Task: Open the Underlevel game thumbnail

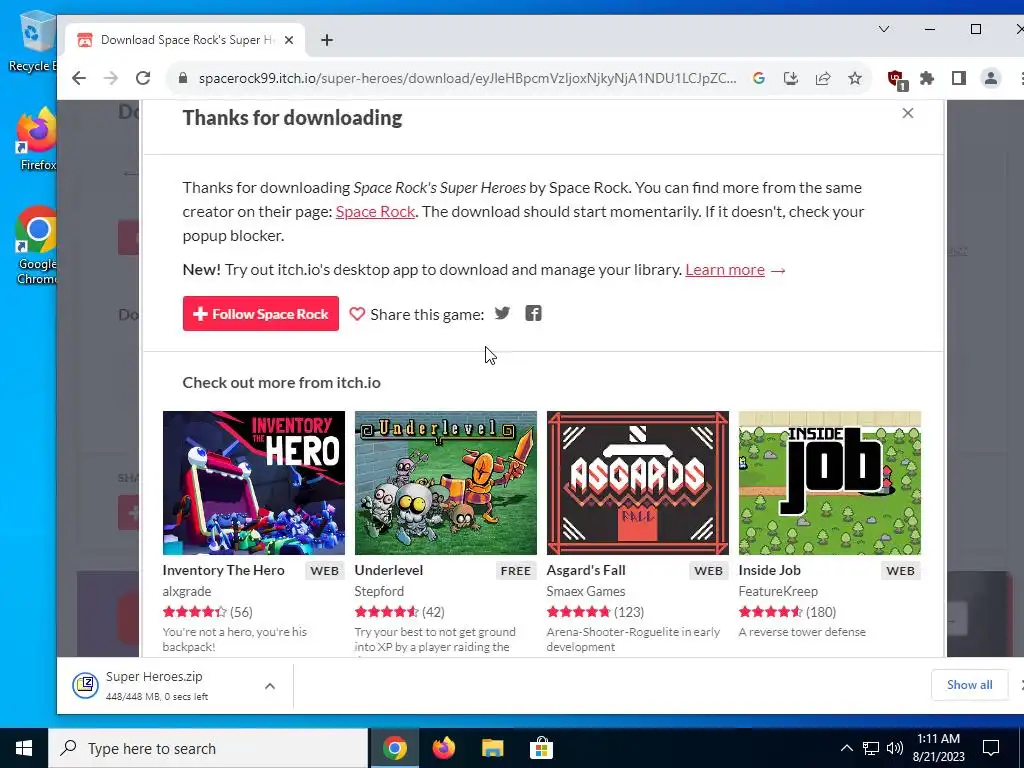Action: tap(445, 483)
